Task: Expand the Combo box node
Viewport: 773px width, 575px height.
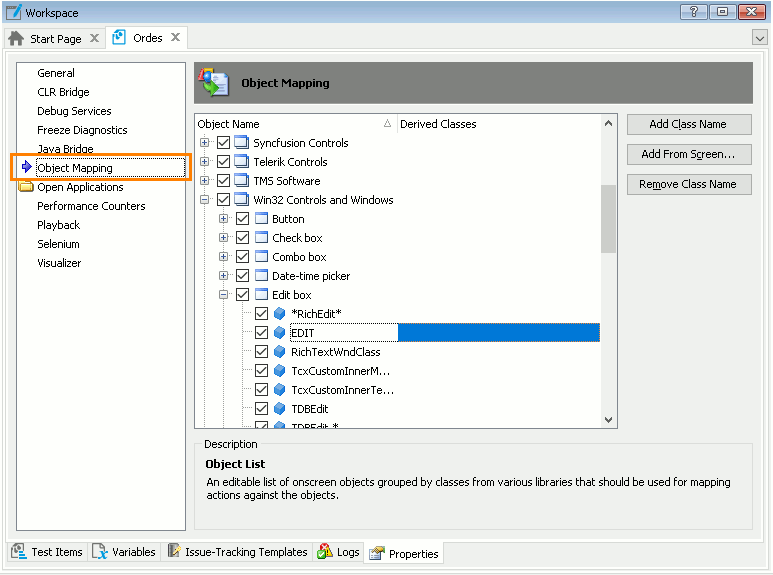Action: [224, 257]
